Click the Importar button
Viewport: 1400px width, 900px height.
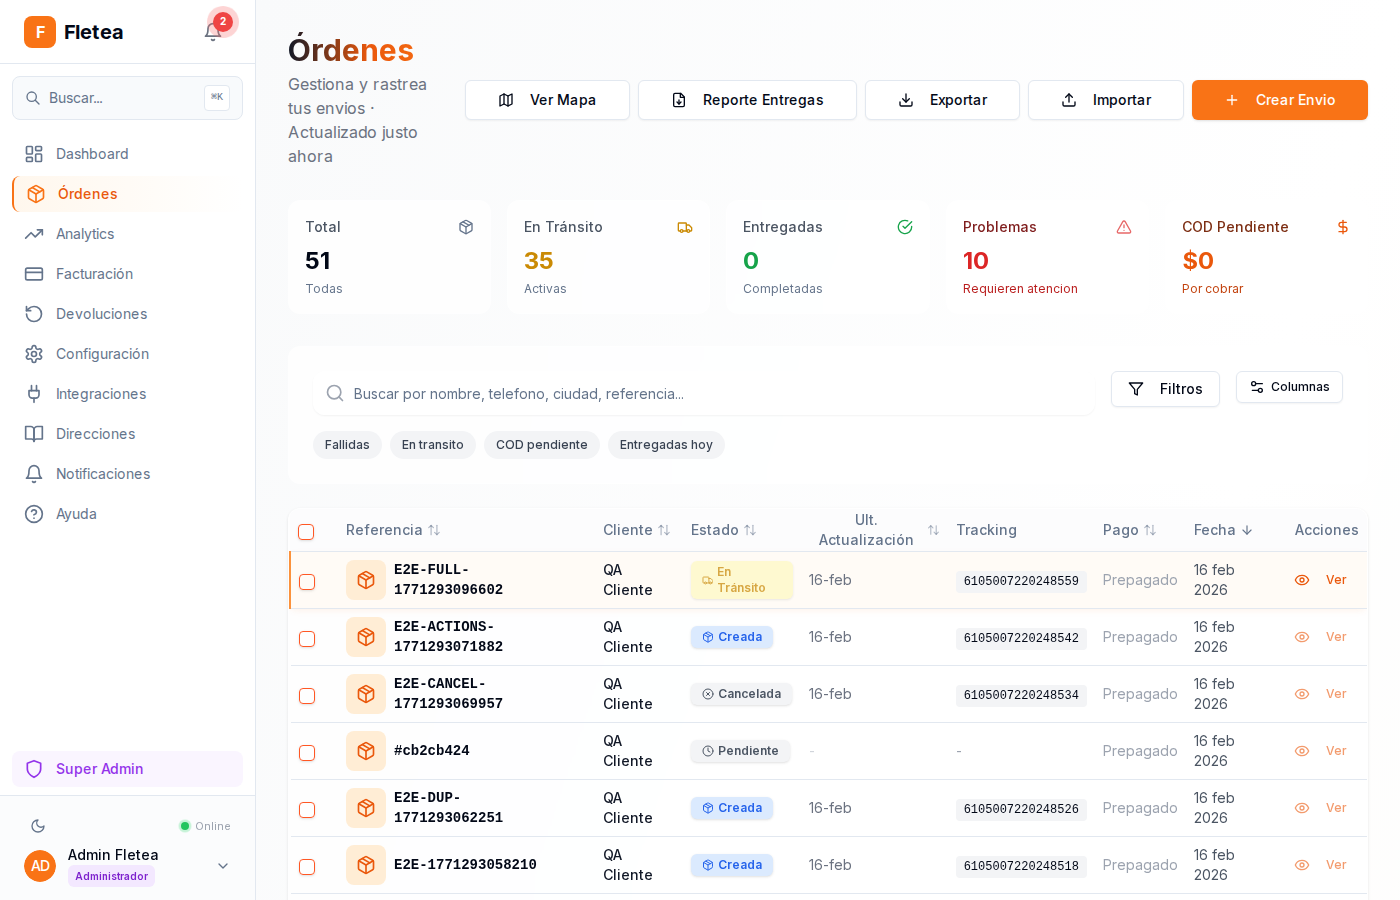point(1106,100)
